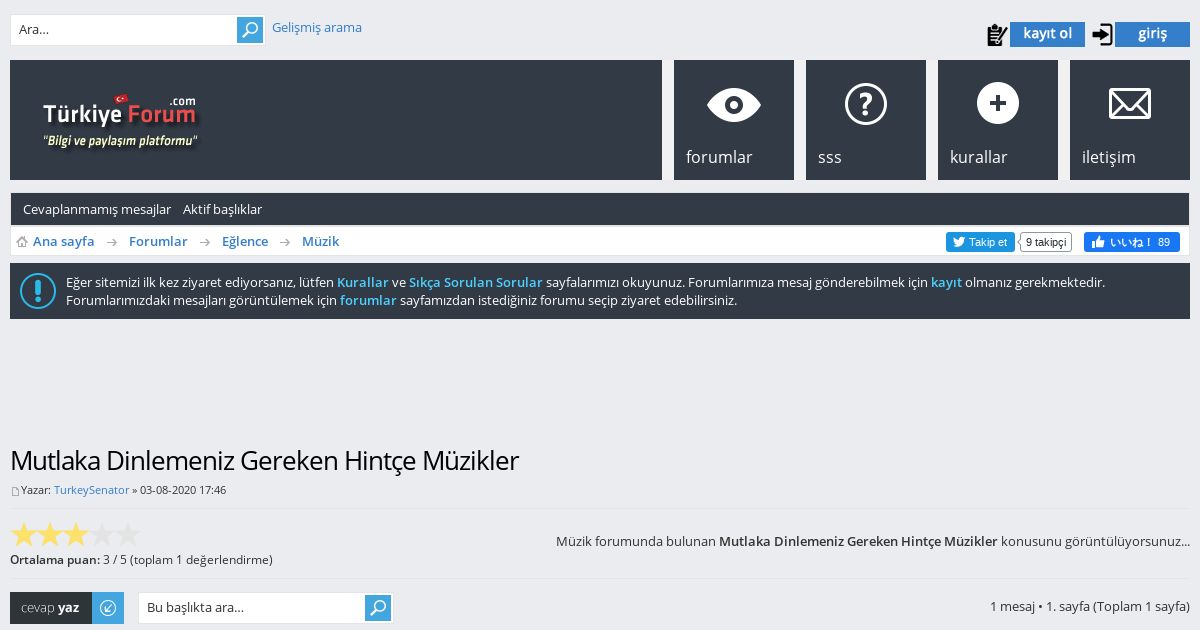This screenshot has height=630, width=1200.
Task: Click the reply arrow icon beside cevap yaz
Action: [108, 608]
